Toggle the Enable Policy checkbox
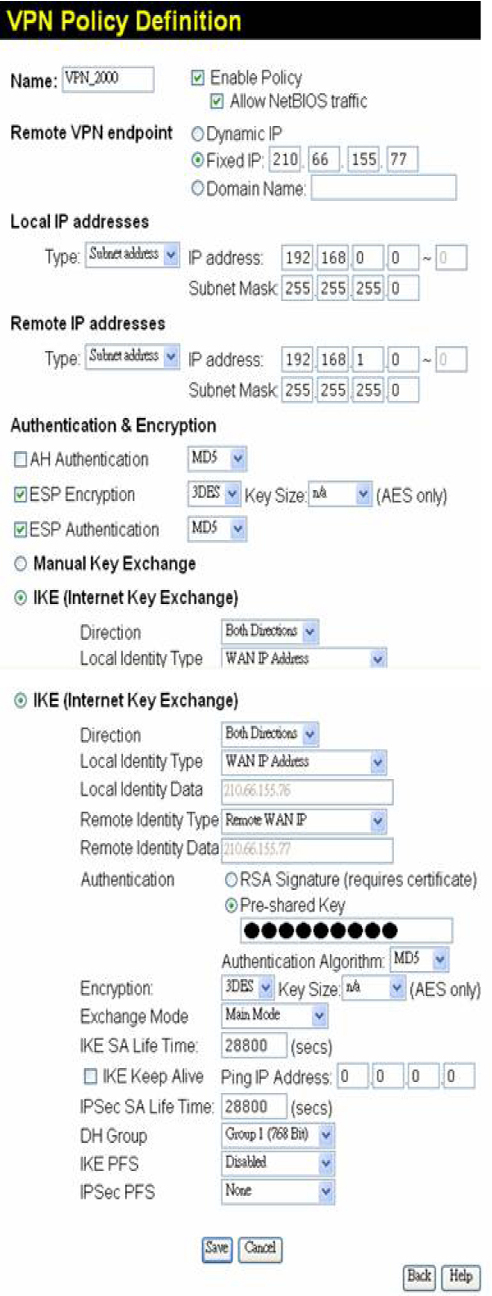Image resolution: width=492 pixels, height=1296 pixels. click(197, 78)
